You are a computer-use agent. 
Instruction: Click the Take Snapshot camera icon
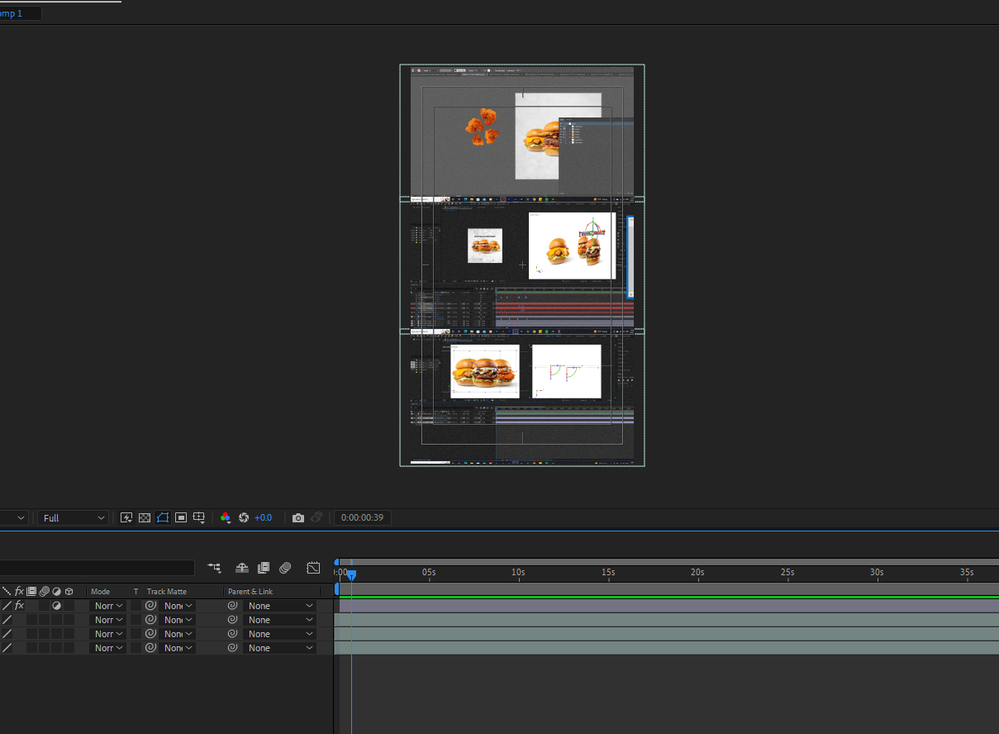298,517
